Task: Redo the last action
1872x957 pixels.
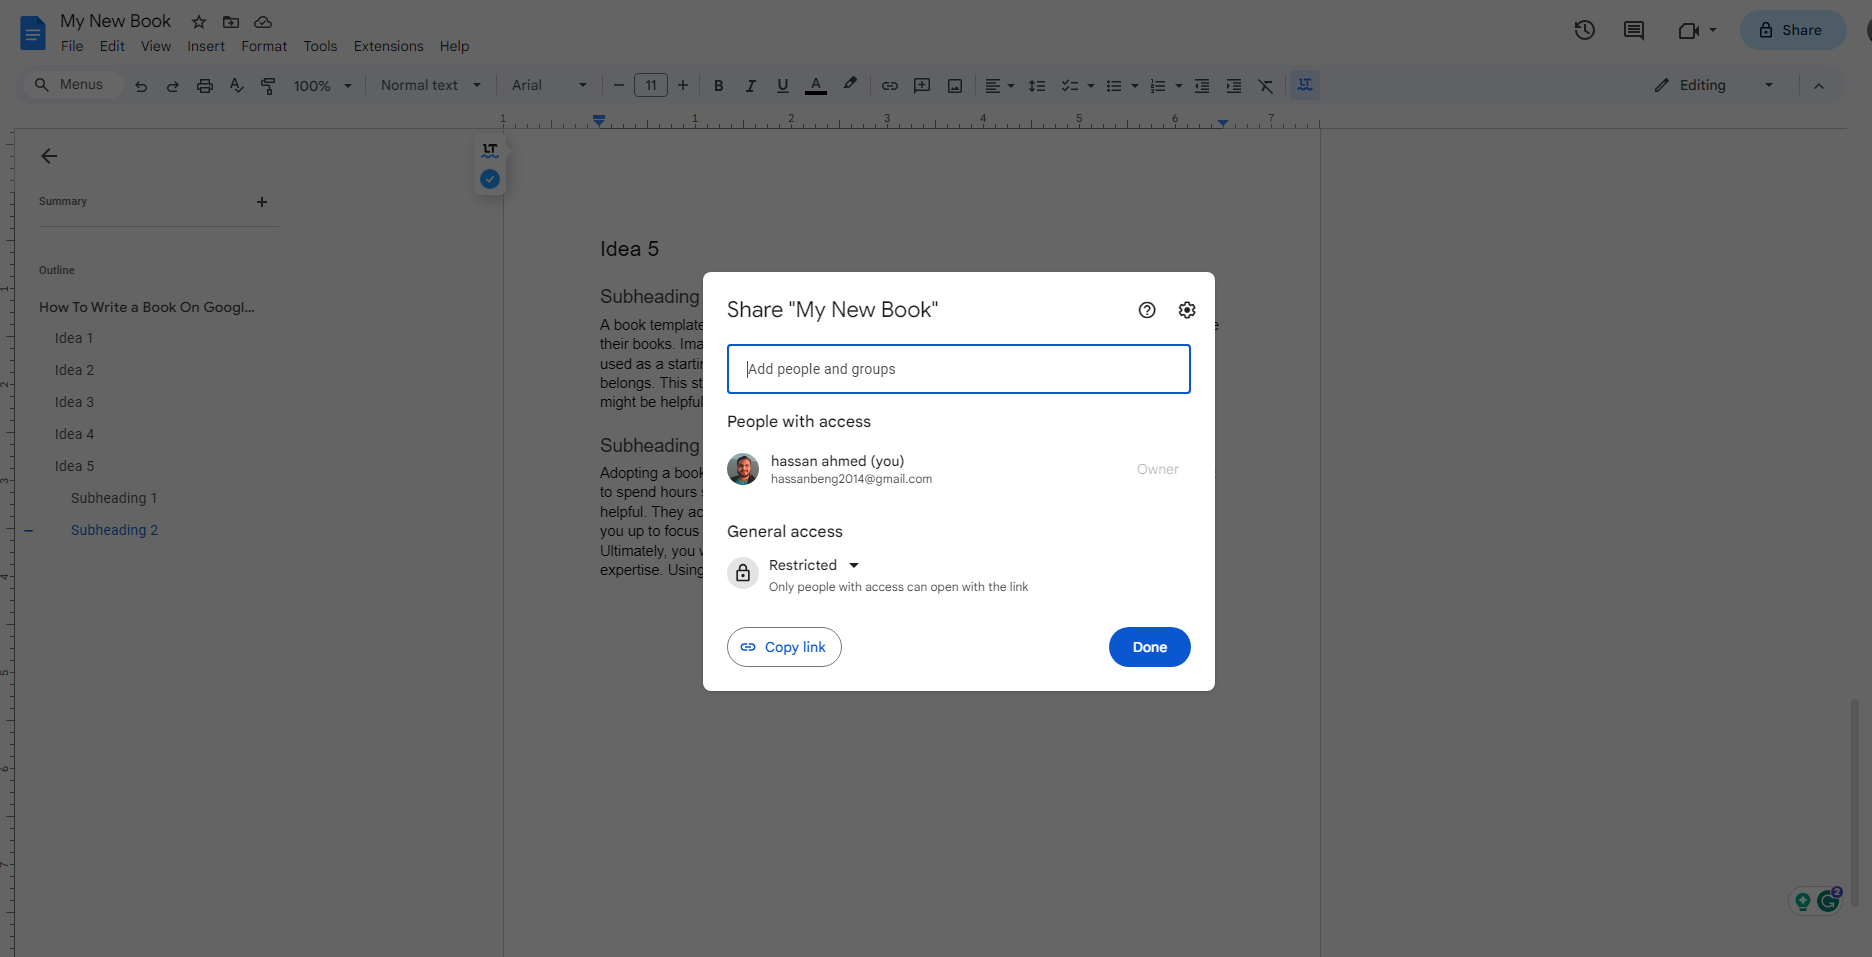Action: [172, 86]
